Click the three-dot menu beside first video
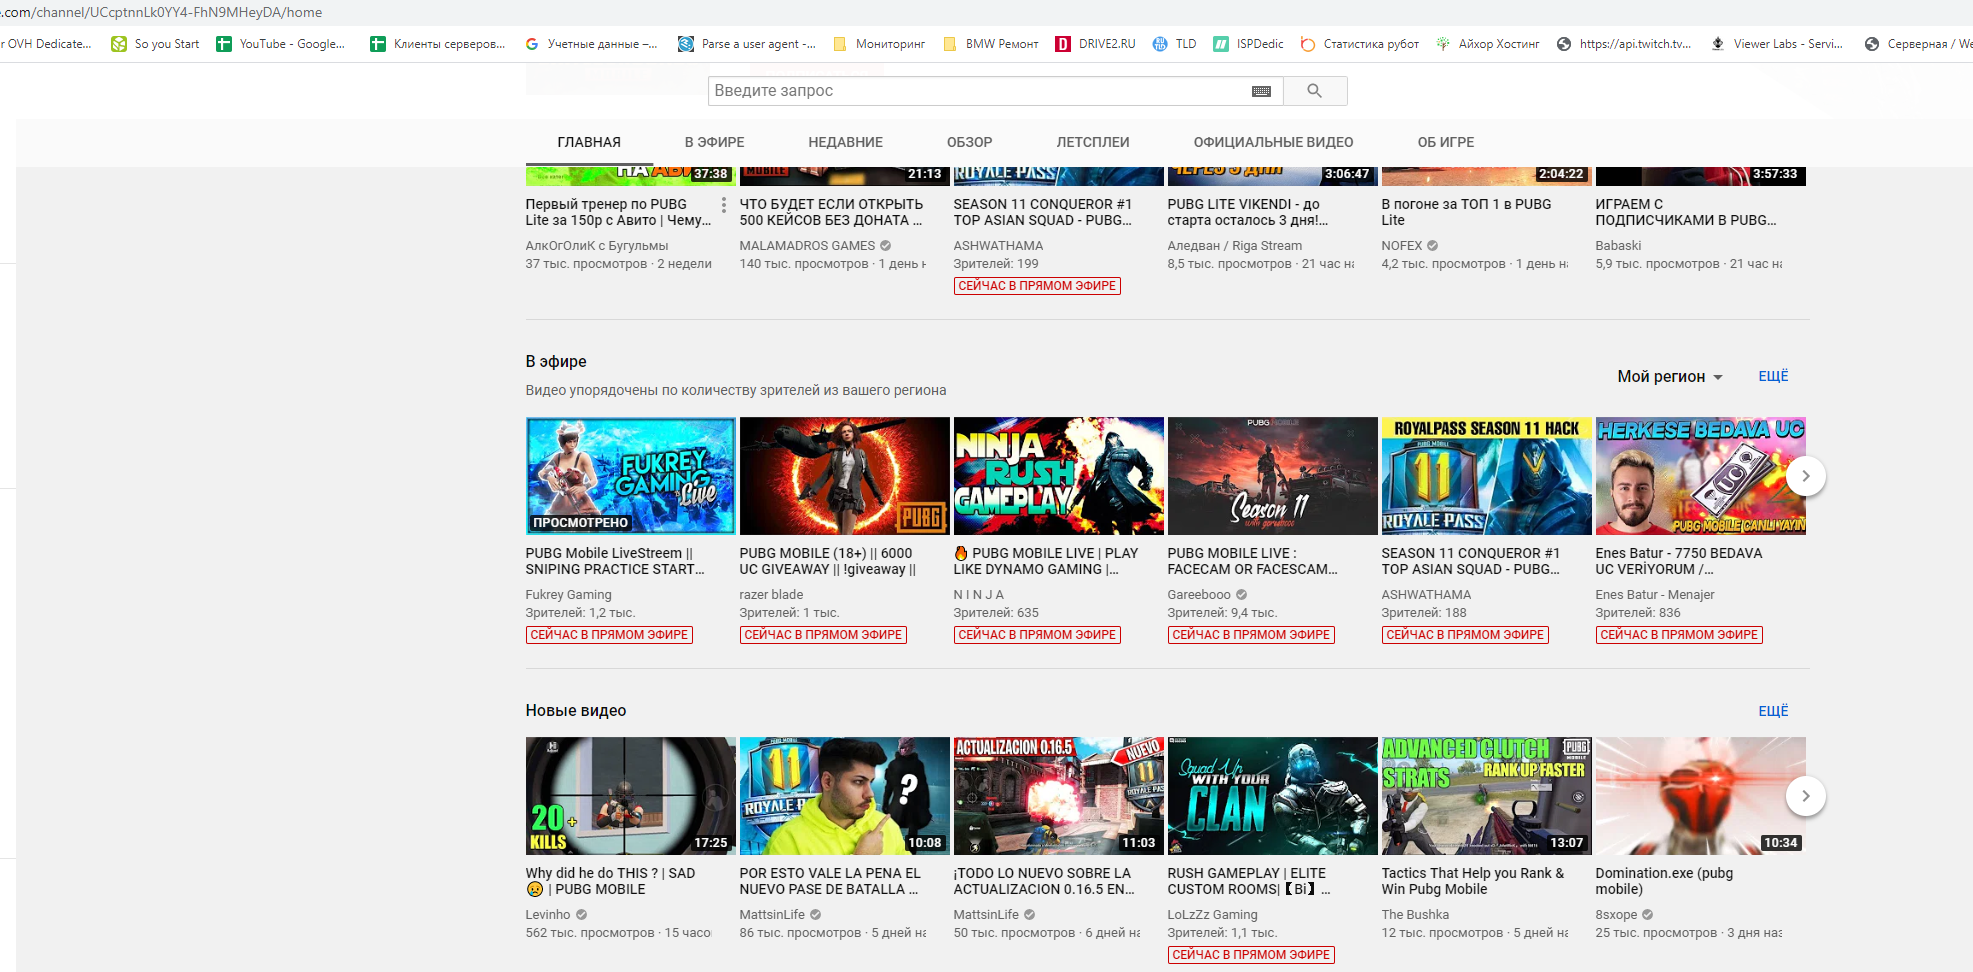Viewport: 1973px width, 972px height. click(724, 205)
